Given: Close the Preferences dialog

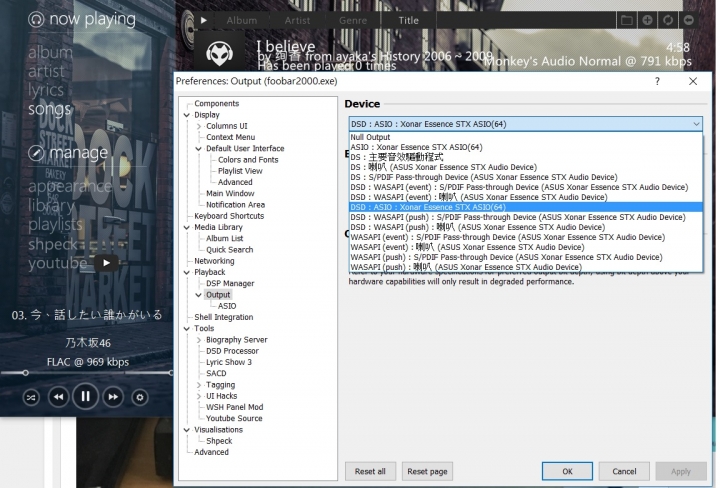Looking at the screenshot, I should [693, 81].
